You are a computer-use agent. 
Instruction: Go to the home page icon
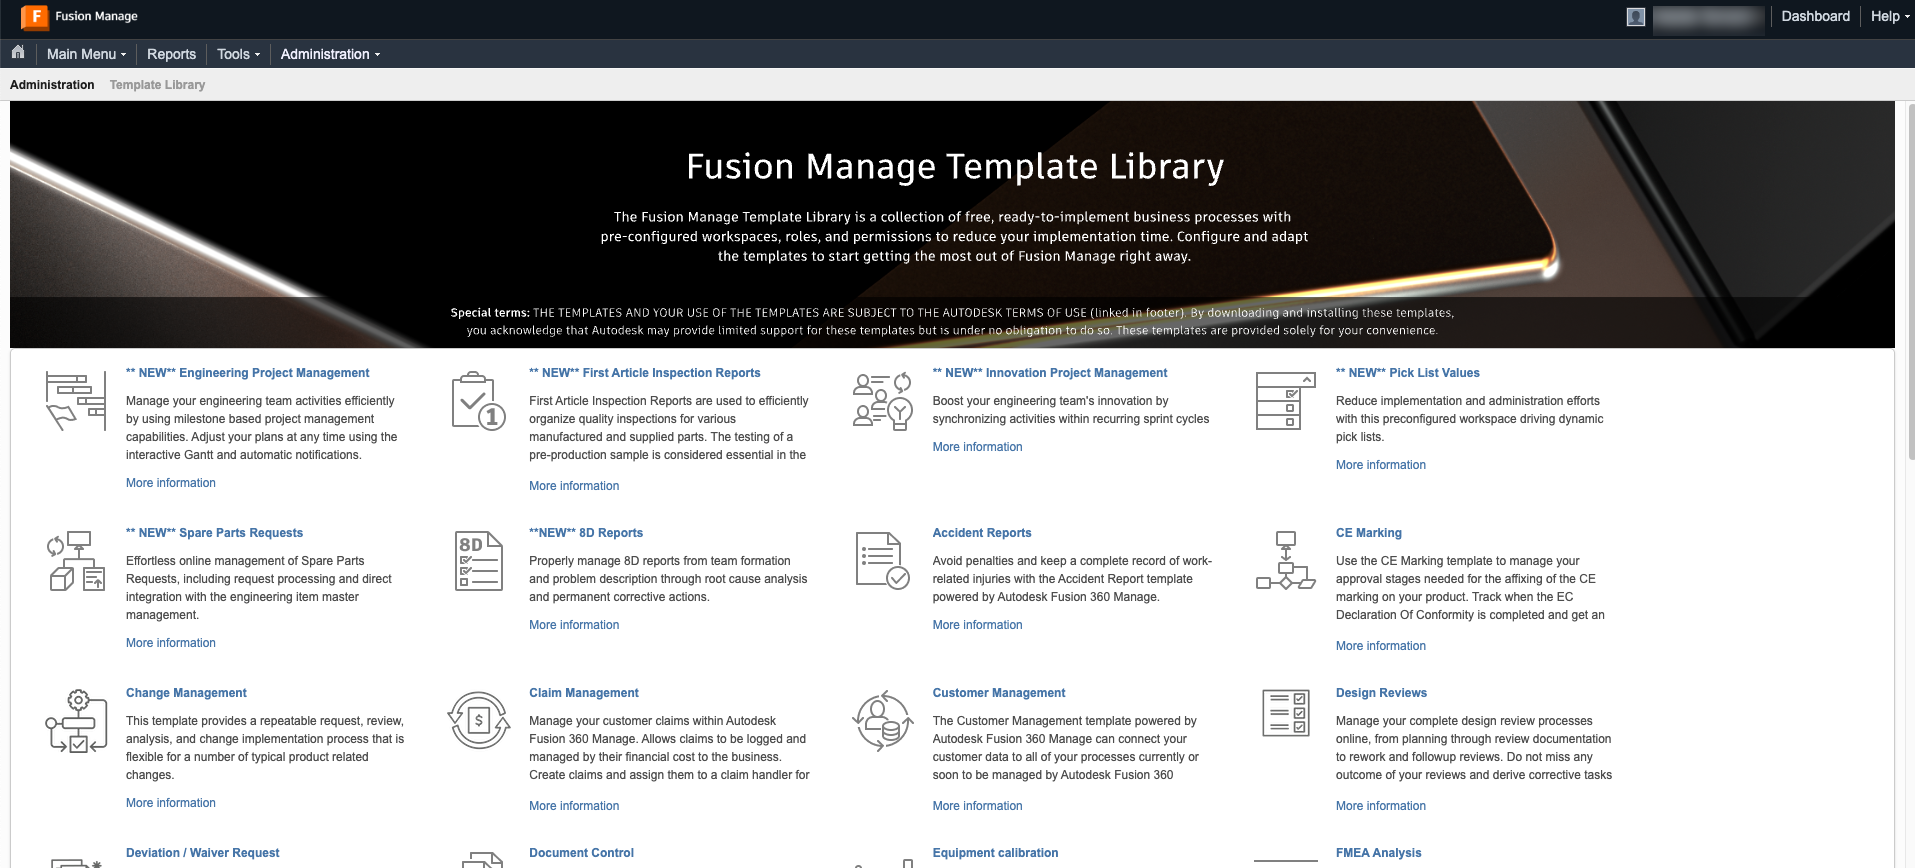(18, 52)
